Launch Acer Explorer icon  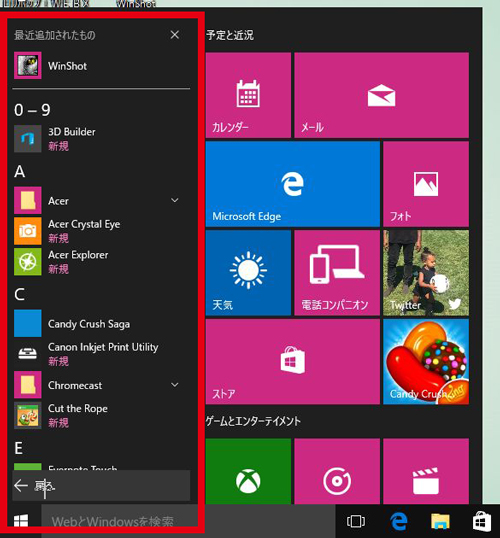(x=28, y=261)
